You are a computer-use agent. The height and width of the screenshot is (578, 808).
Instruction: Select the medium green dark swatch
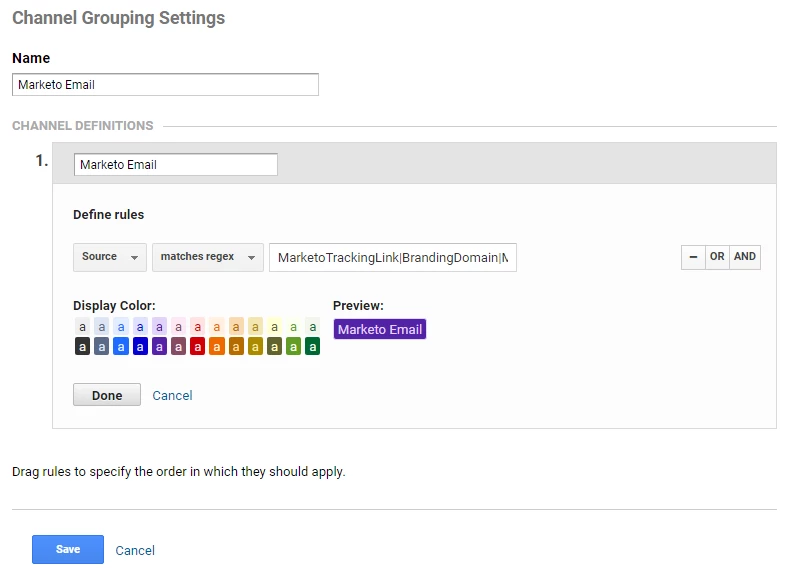pyautogui.click(x=293, y=347)
